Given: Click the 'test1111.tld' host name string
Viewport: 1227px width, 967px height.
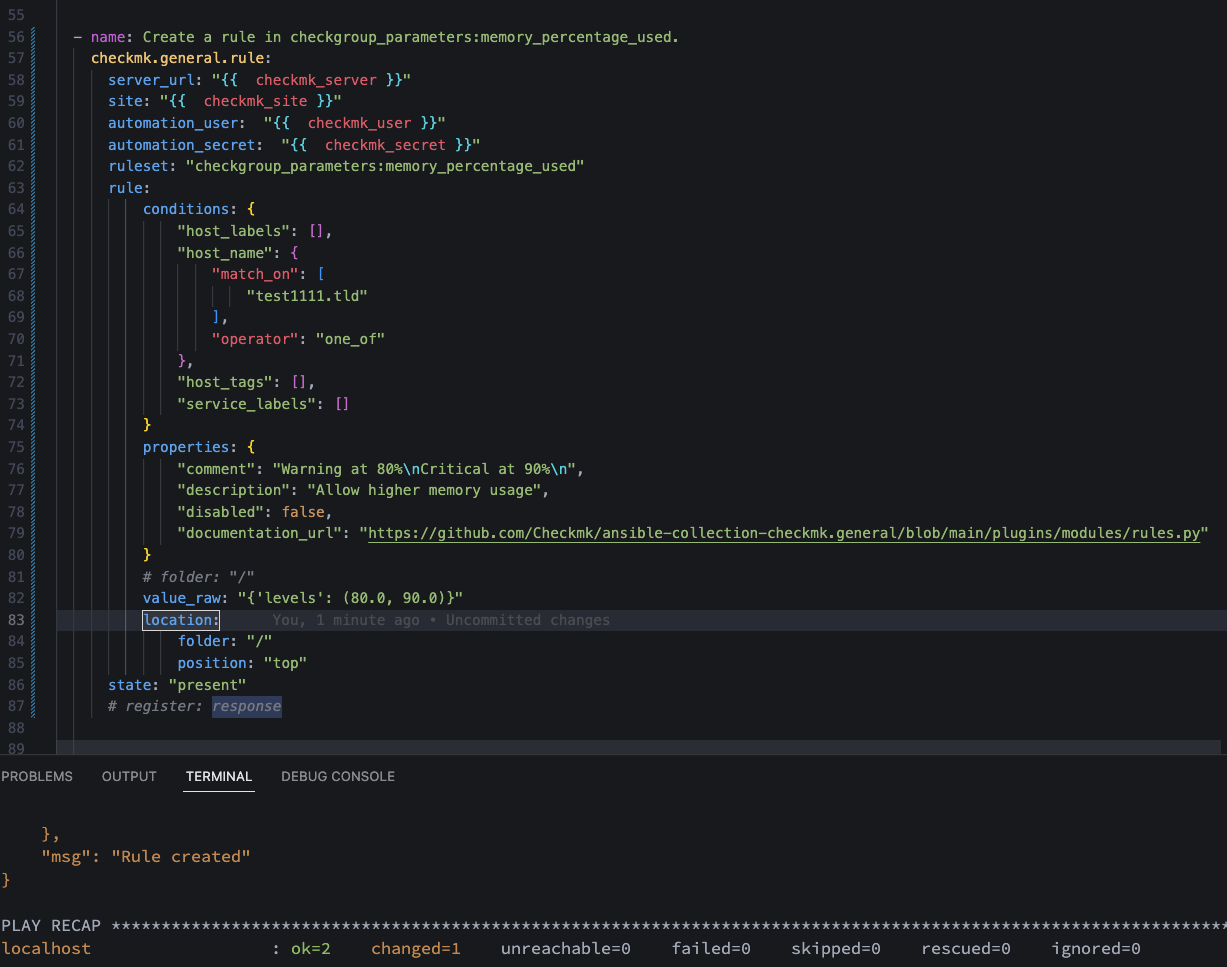Looking at the screenshot, I should (x=307, y=296).
